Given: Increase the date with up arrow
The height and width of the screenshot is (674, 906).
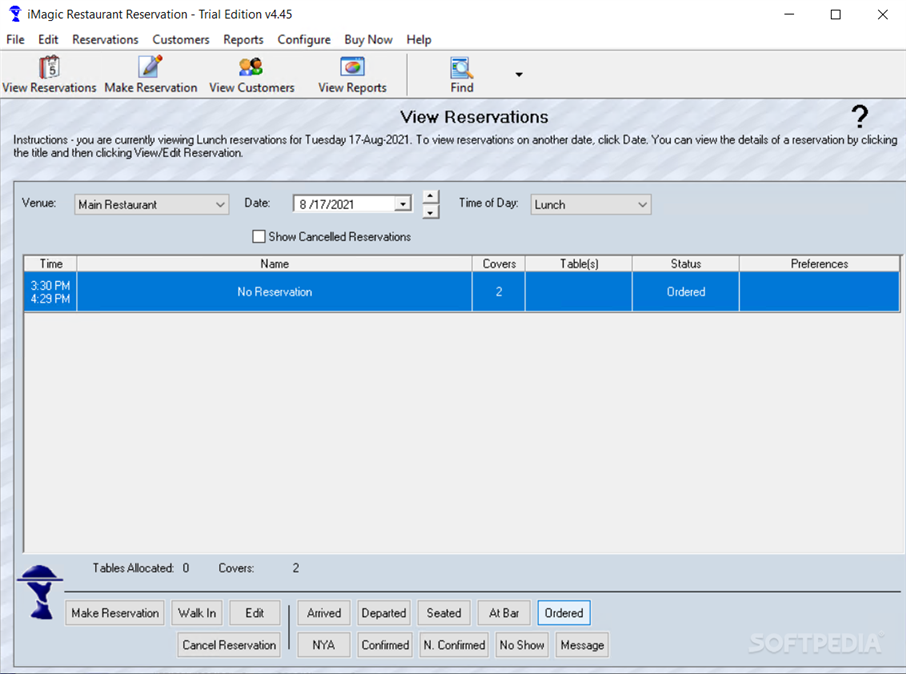Looking at the screenshot, I should point(430,197).
